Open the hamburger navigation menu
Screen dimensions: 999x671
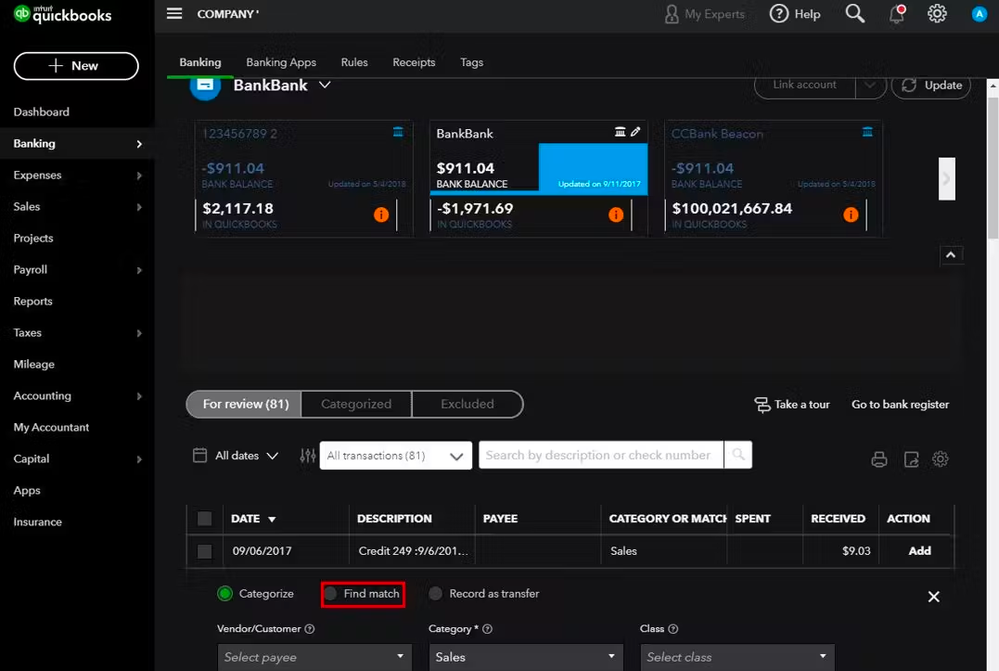tap(175, 13)
